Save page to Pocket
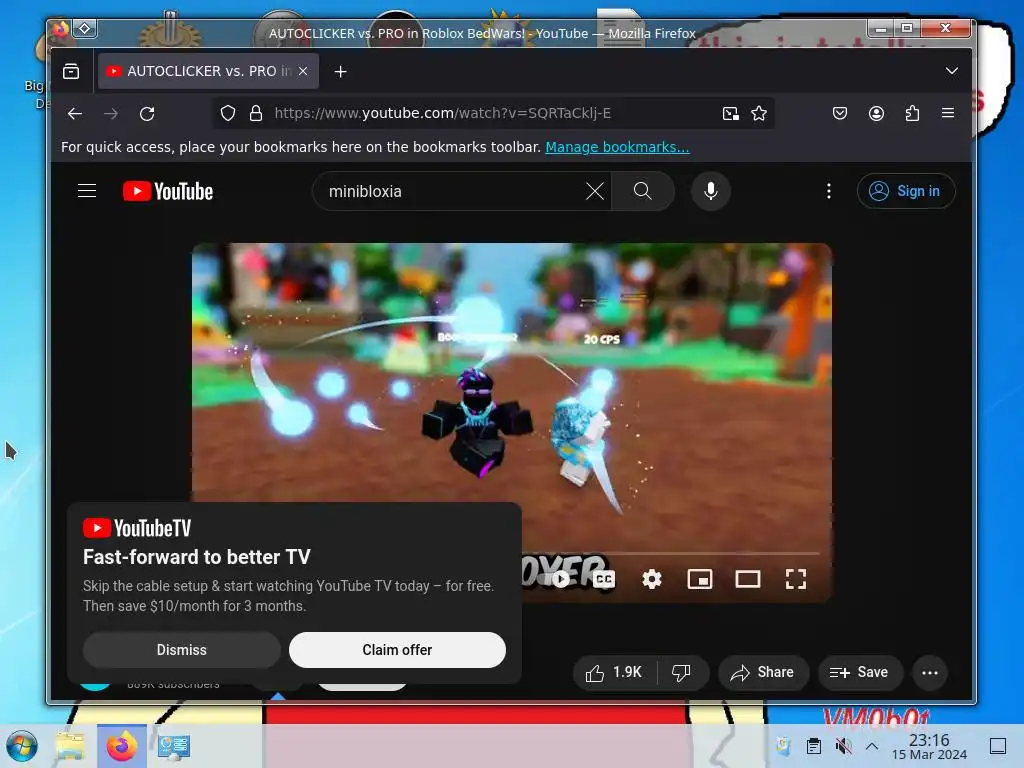 point(840,114)
